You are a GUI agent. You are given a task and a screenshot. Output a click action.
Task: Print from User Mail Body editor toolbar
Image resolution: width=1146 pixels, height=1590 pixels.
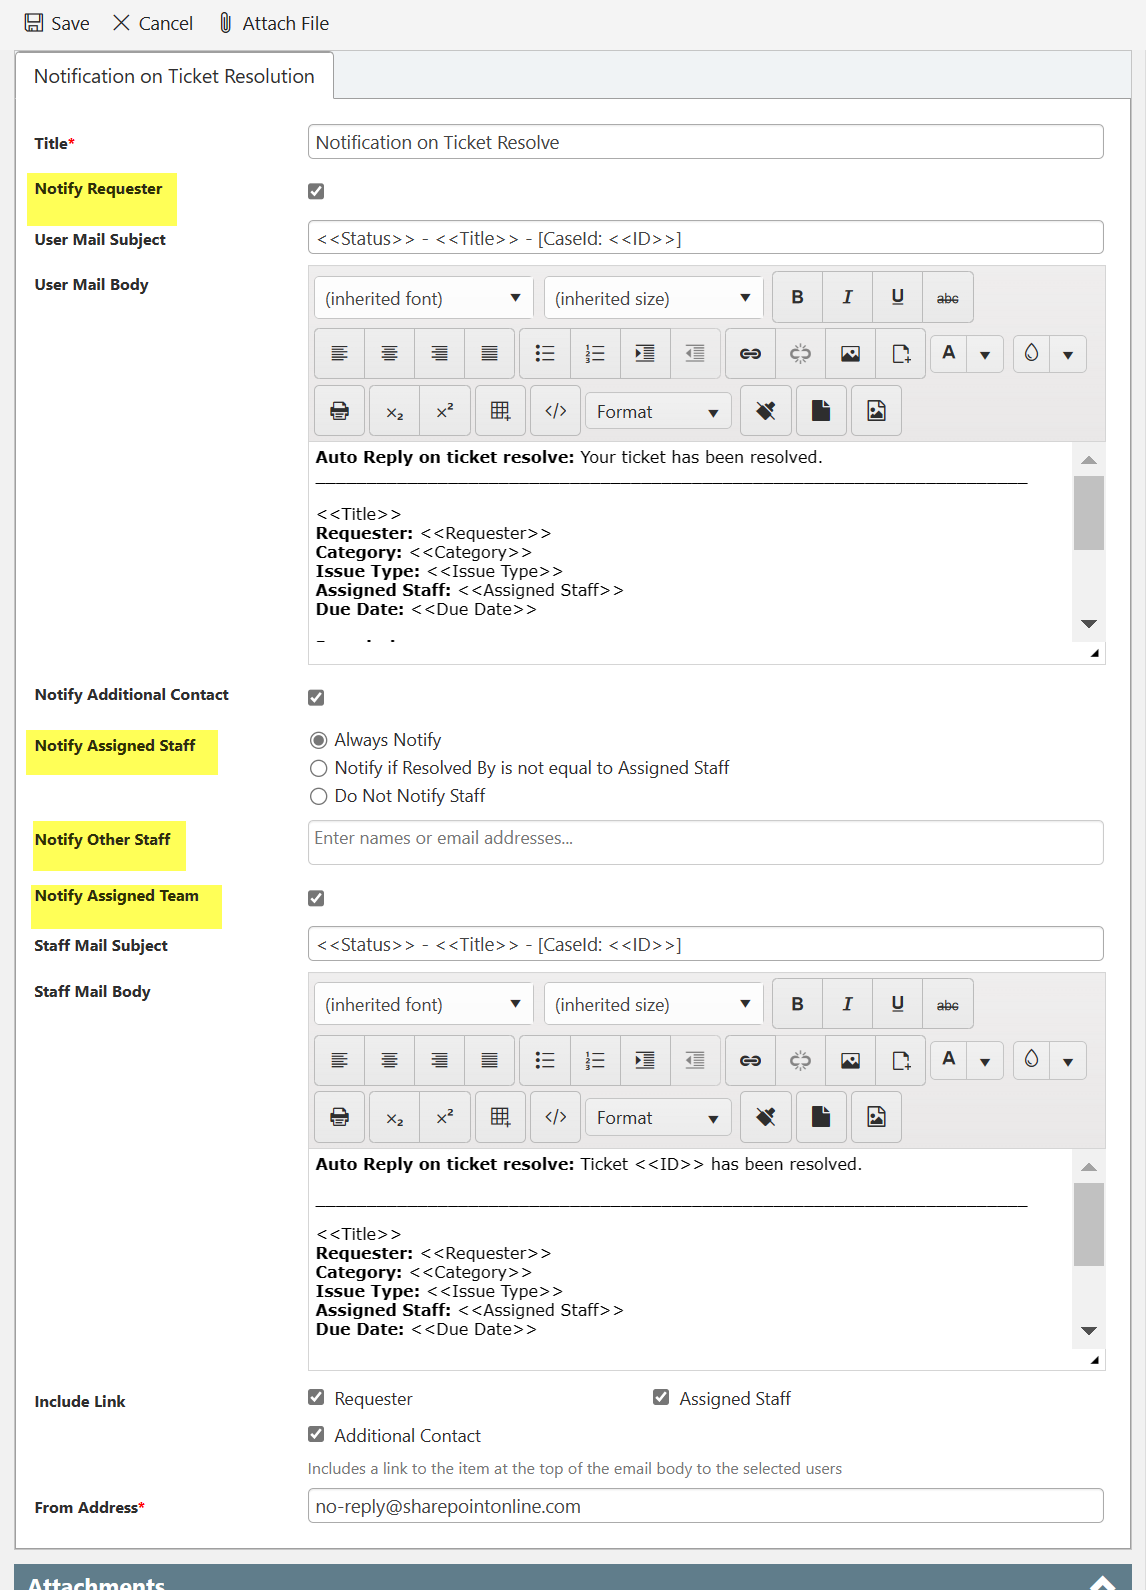tap(340, 411)
